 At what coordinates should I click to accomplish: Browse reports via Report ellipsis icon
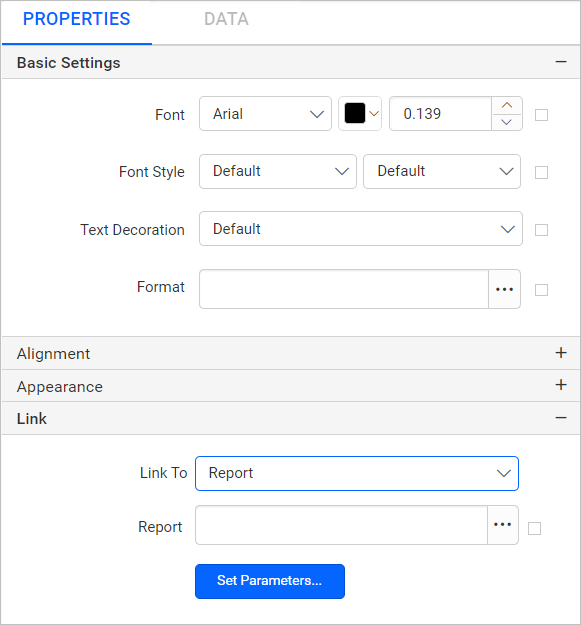[x=502, y=525]
